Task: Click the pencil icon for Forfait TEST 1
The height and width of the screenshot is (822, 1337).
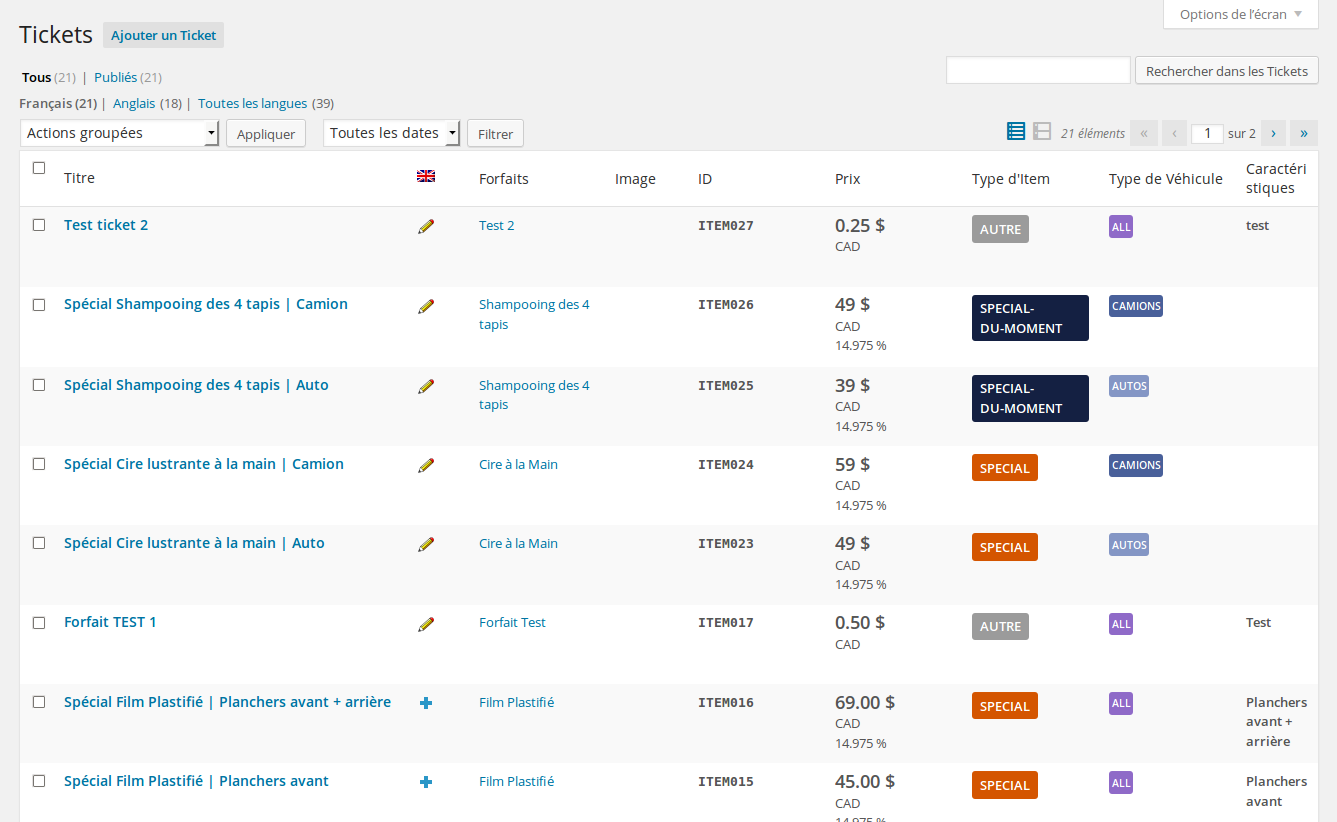Action: (426, 624)
